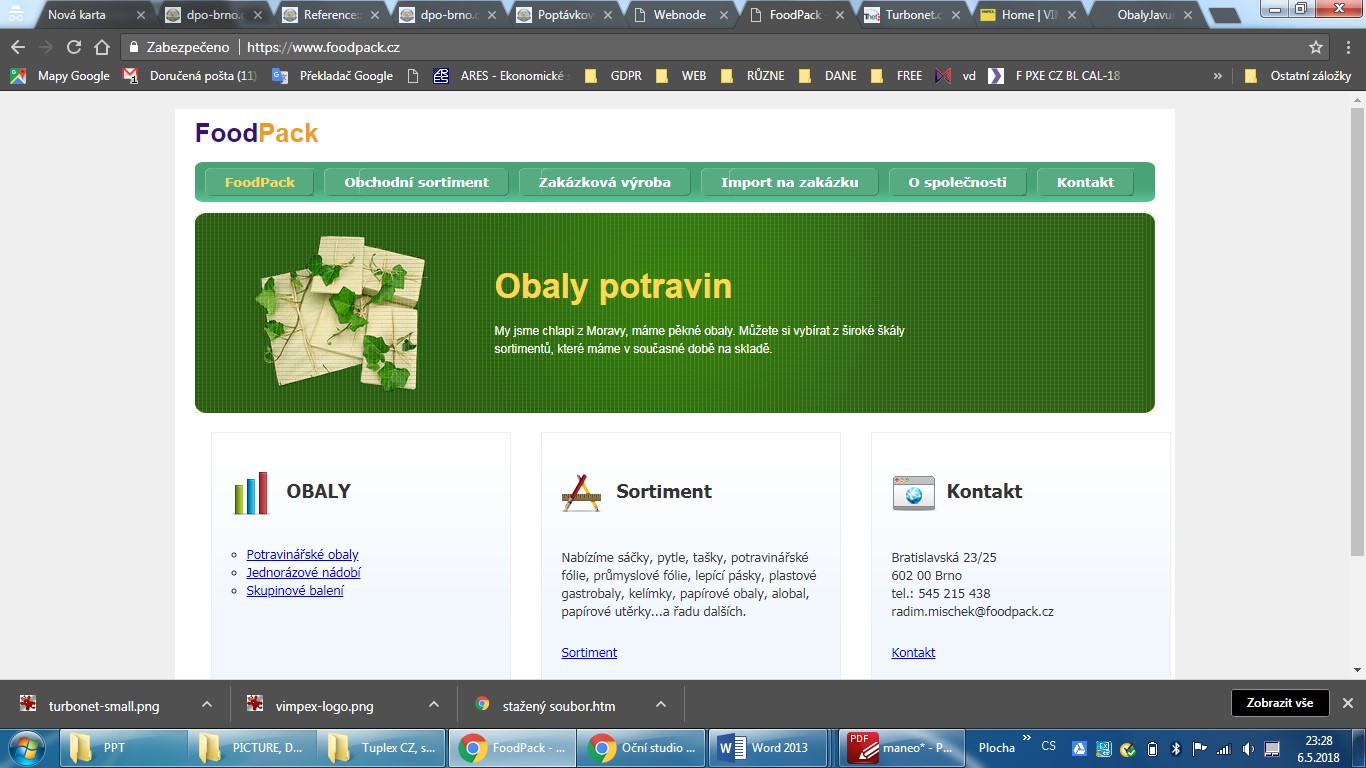Click the CS language indicator
The image size is (1366, 768).
click(x=1049, y=746)
